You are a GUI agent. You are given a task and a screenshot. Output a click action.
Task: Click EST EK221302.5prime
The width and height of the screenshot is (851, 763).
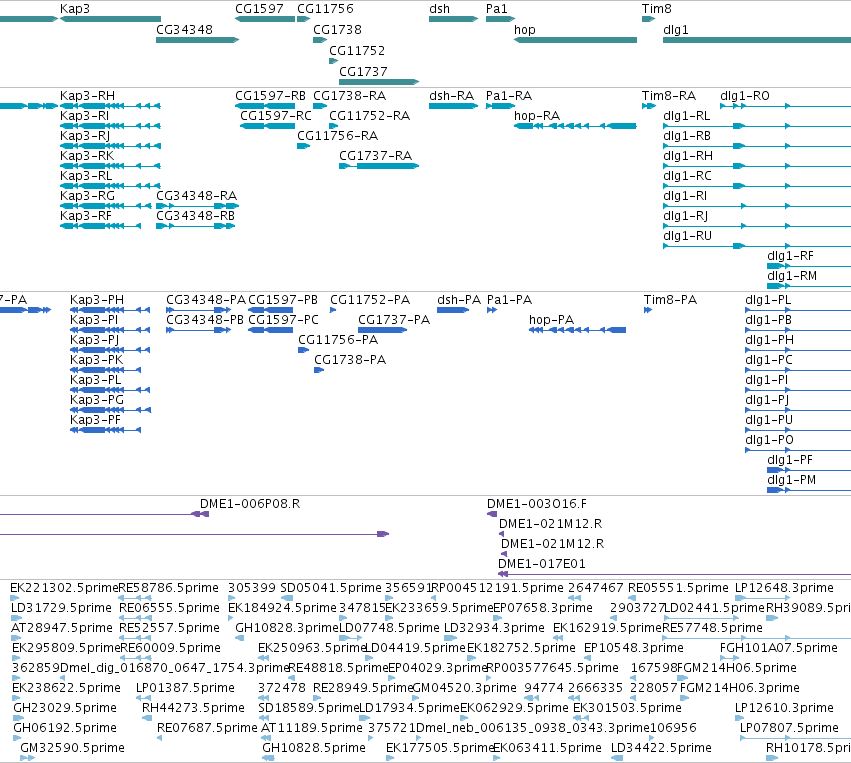[x=15, y=598]
